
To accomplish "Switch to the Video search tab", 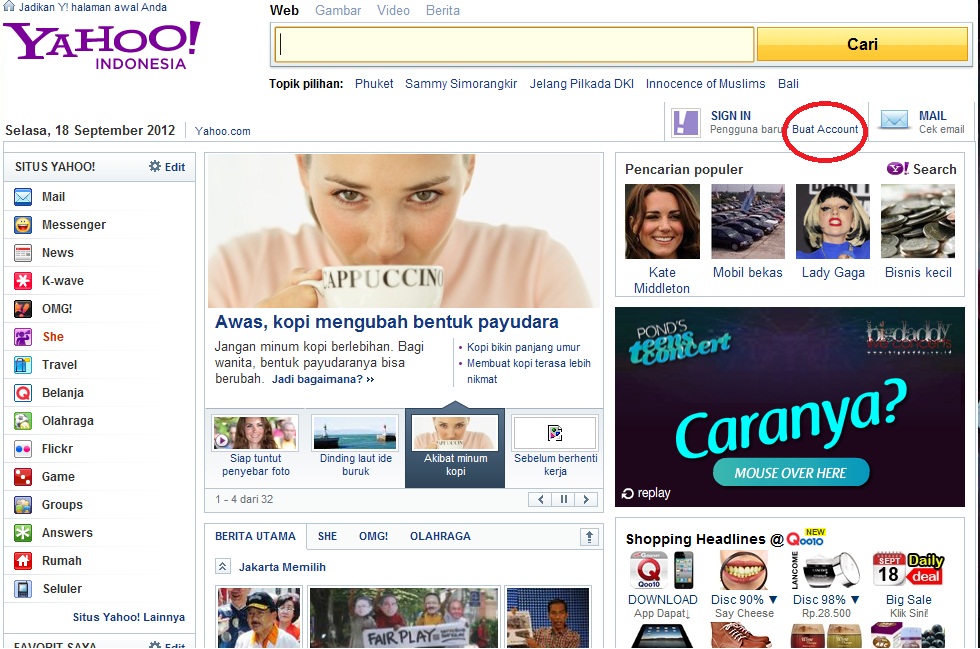I will 393,11.
